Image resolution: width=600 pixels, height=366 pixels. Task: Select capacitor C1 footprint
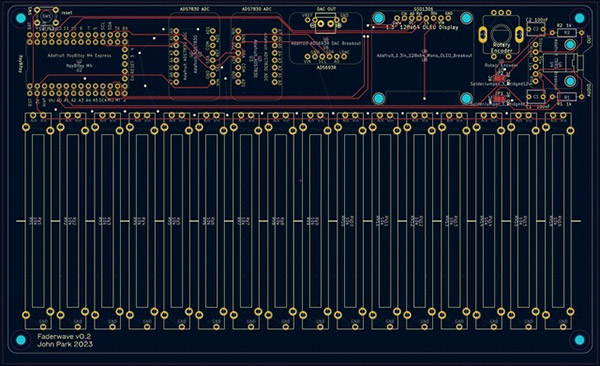pyautogui.click(x=536, y=97)
